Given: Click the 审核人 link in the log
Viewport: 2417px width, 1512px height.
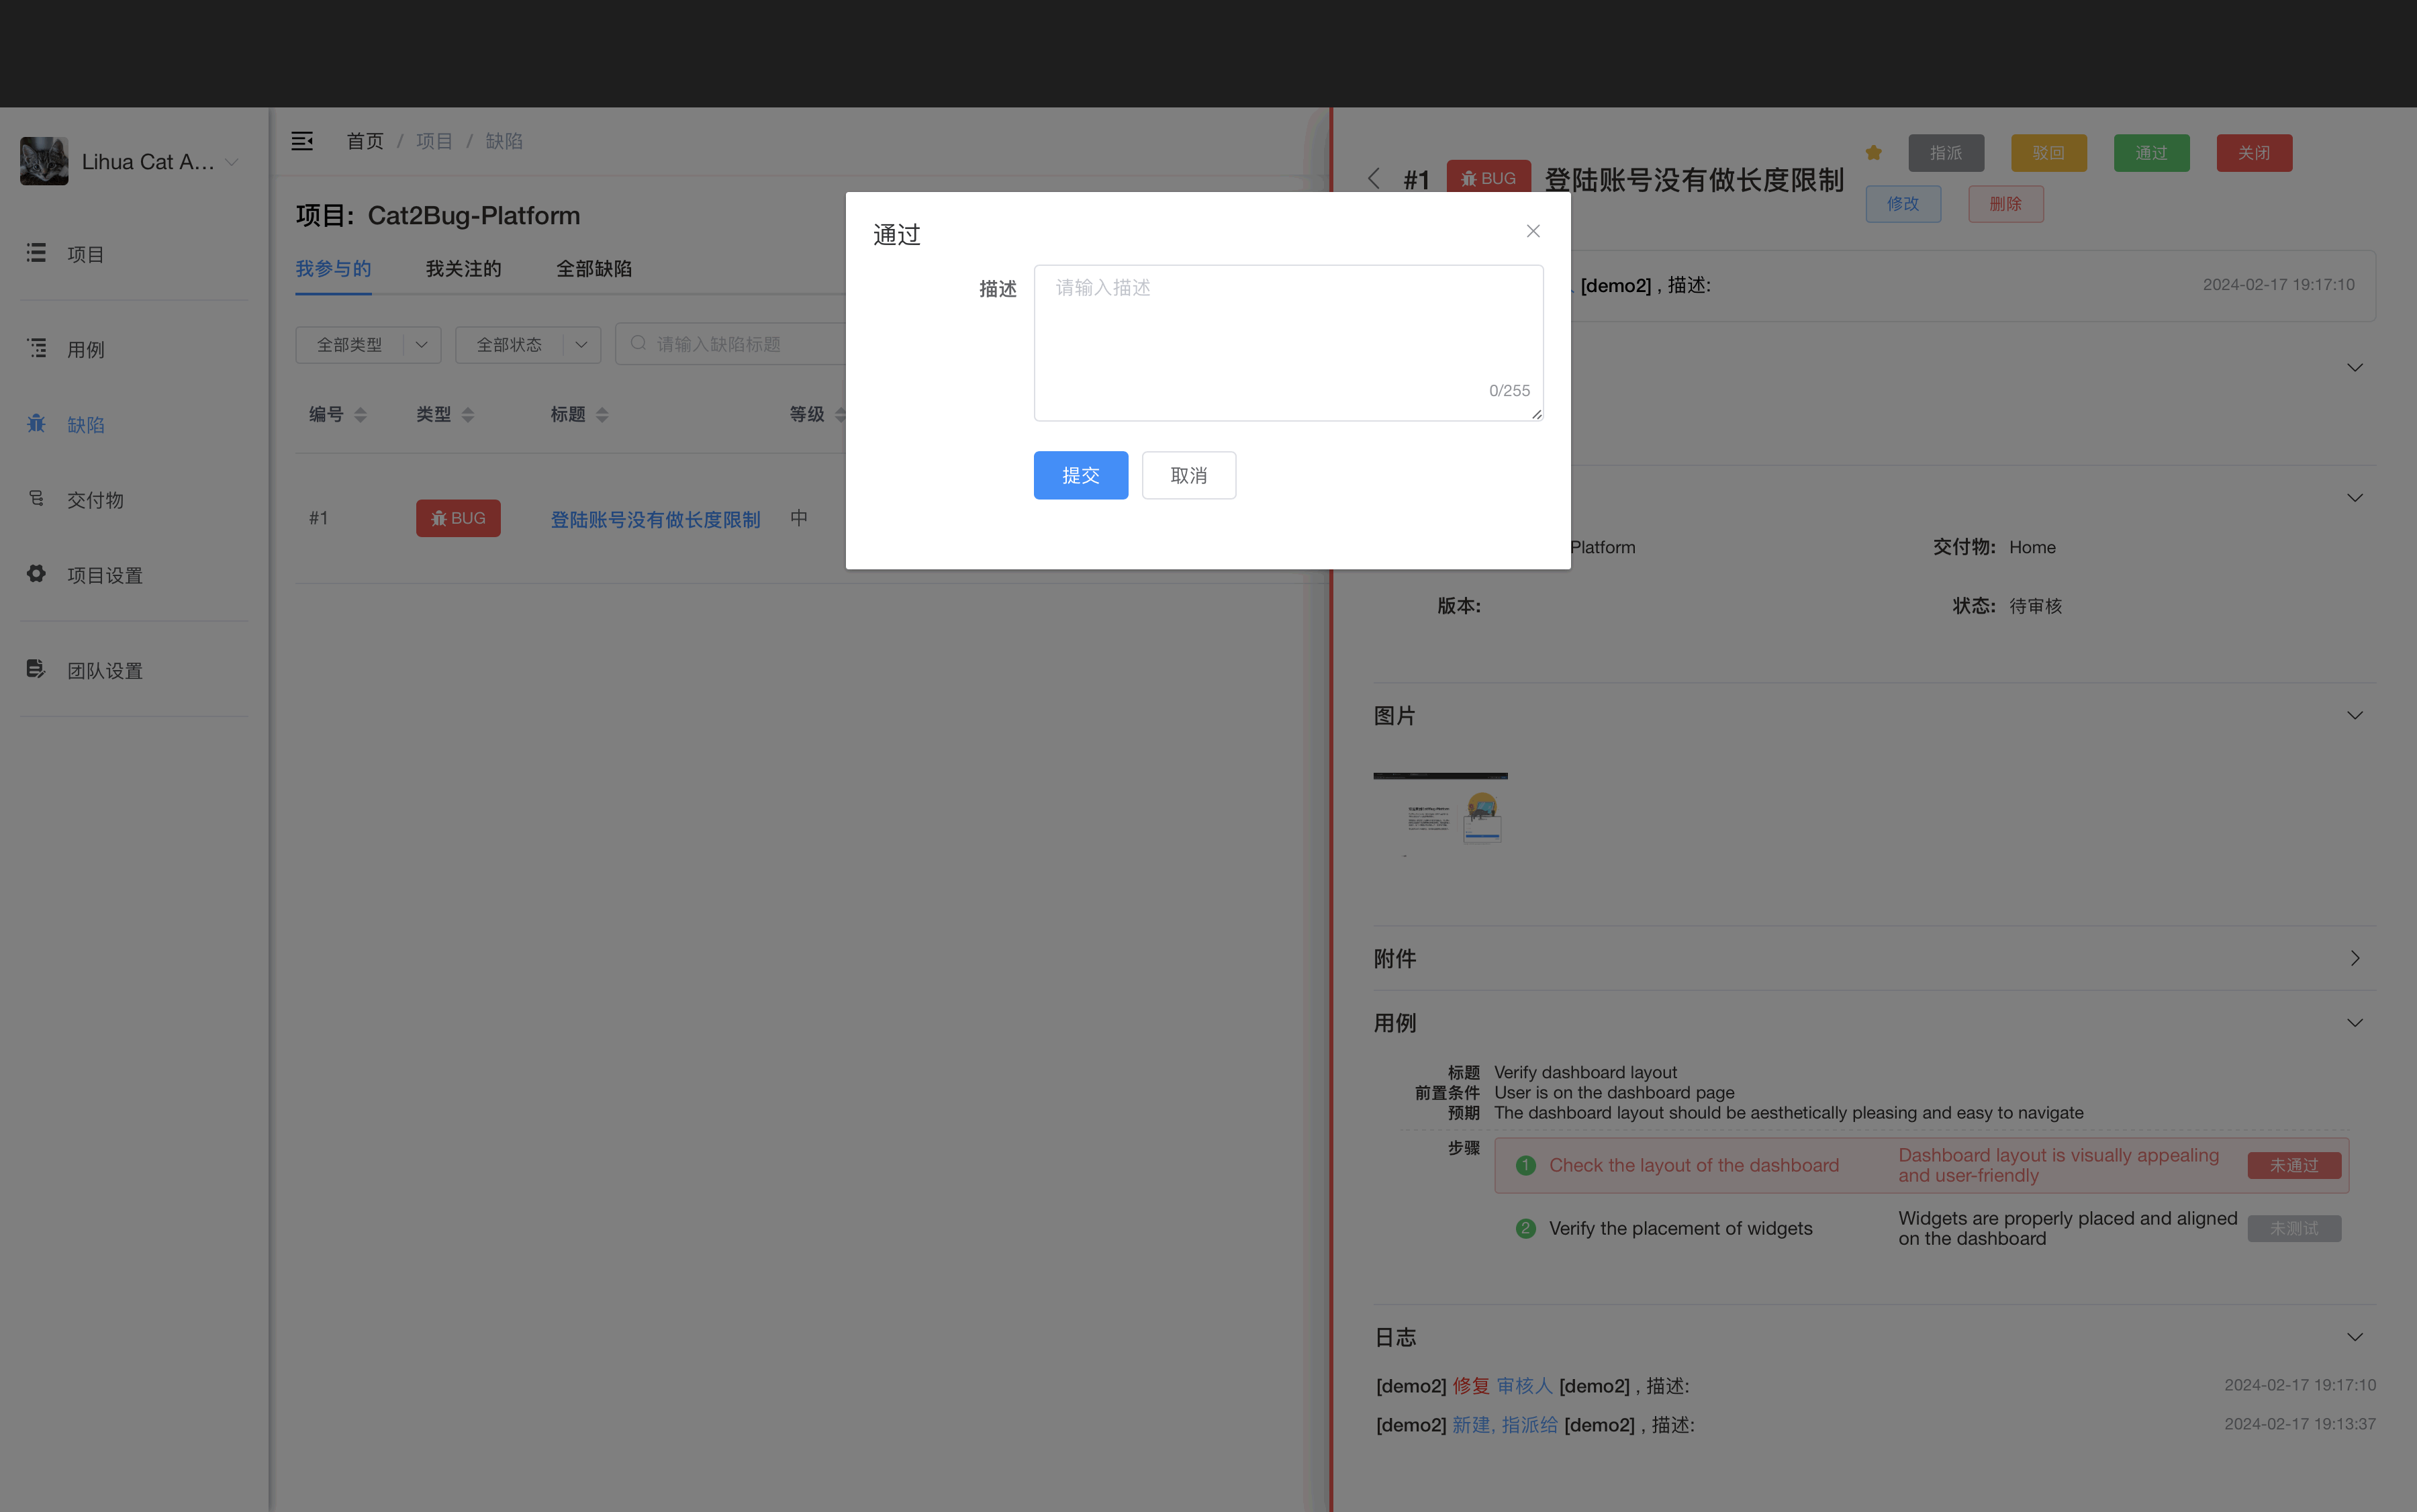Looking at the screenshot, I should [x=1524, y=1386].
